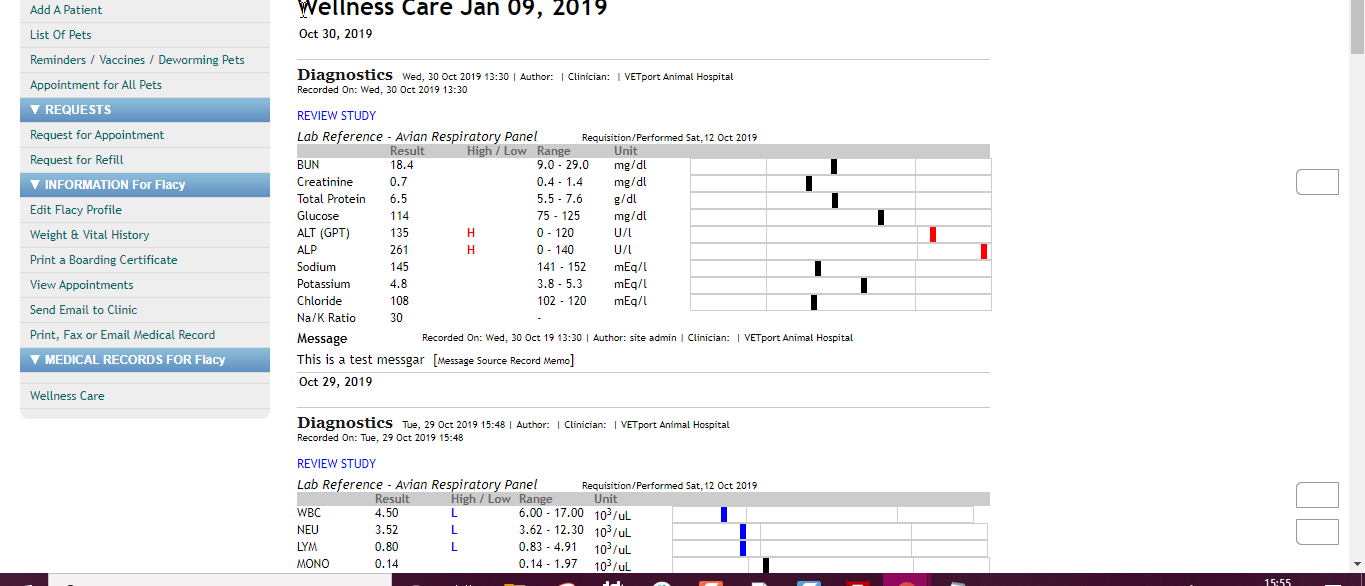Select ALP result value 261

point(399,250)
